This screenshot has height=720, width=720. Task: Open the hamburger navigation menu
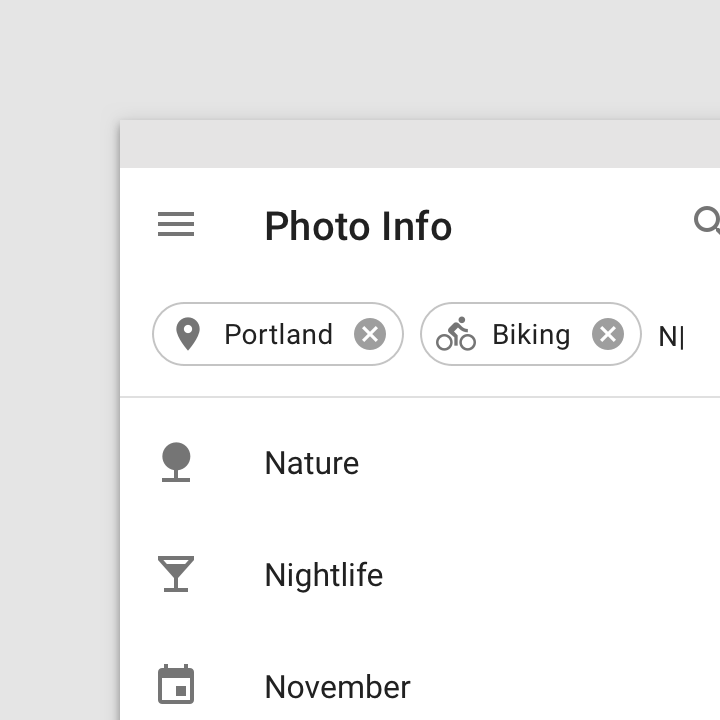[176, 224]
